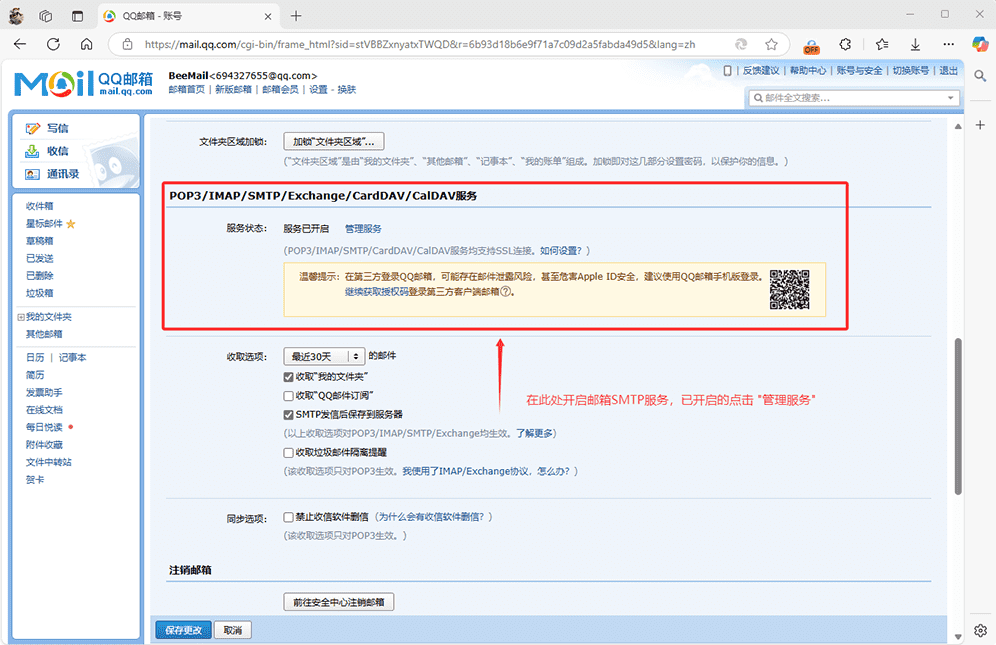This screenshot has width=996, height=645.
Task: Bookmark page with star icon
Action: [x=771, y=44]
